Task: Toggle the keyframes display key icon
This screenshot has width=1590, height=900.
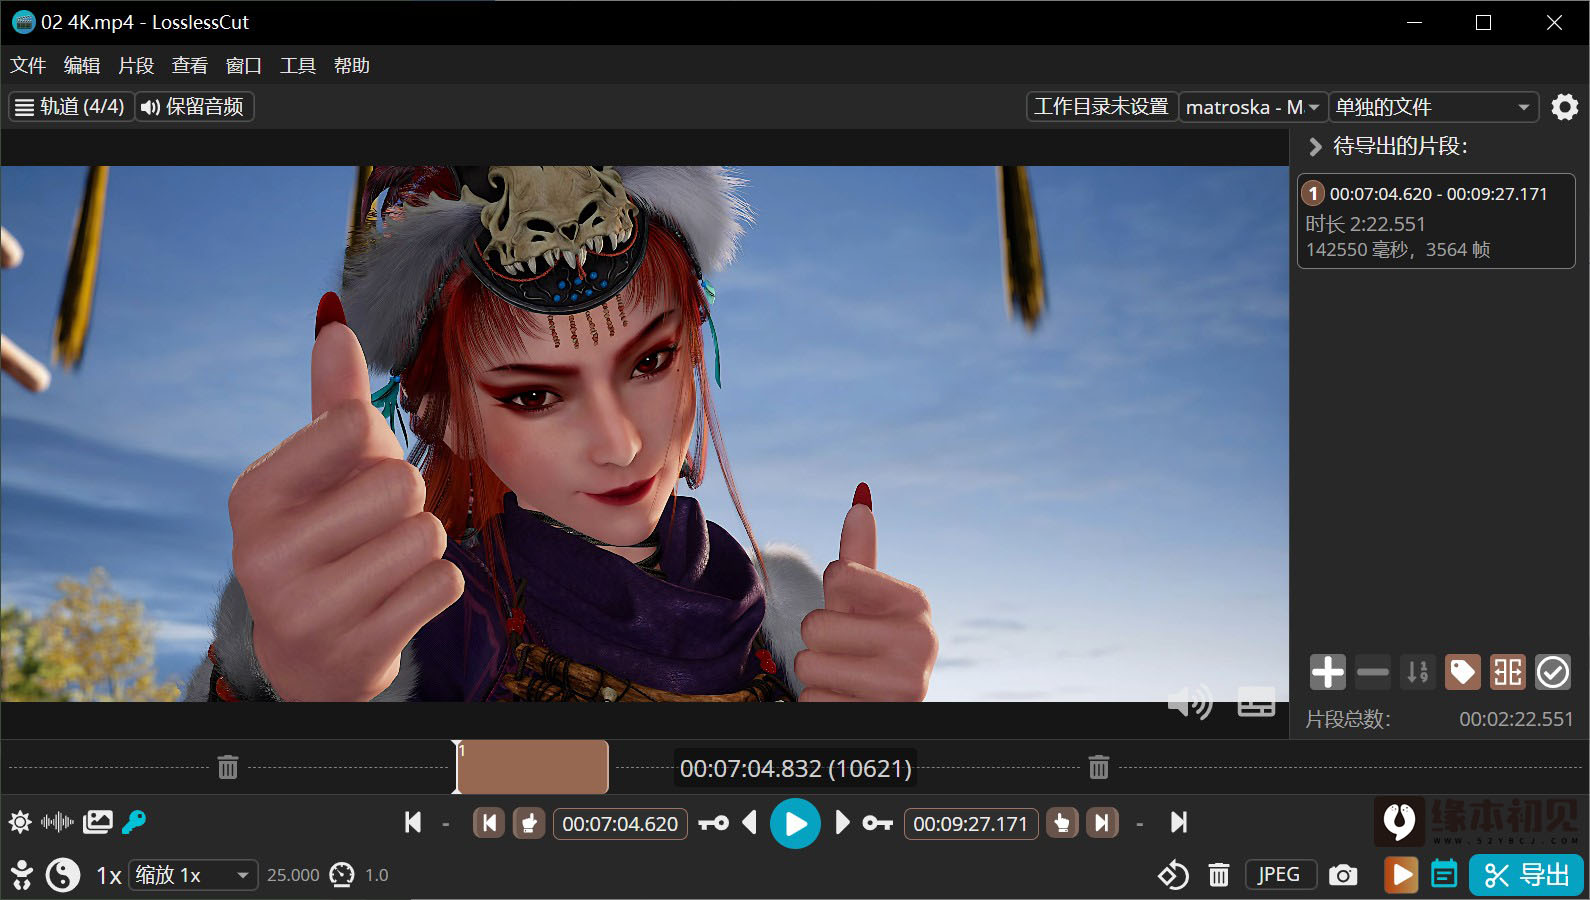Action: [x=134, y=822]
